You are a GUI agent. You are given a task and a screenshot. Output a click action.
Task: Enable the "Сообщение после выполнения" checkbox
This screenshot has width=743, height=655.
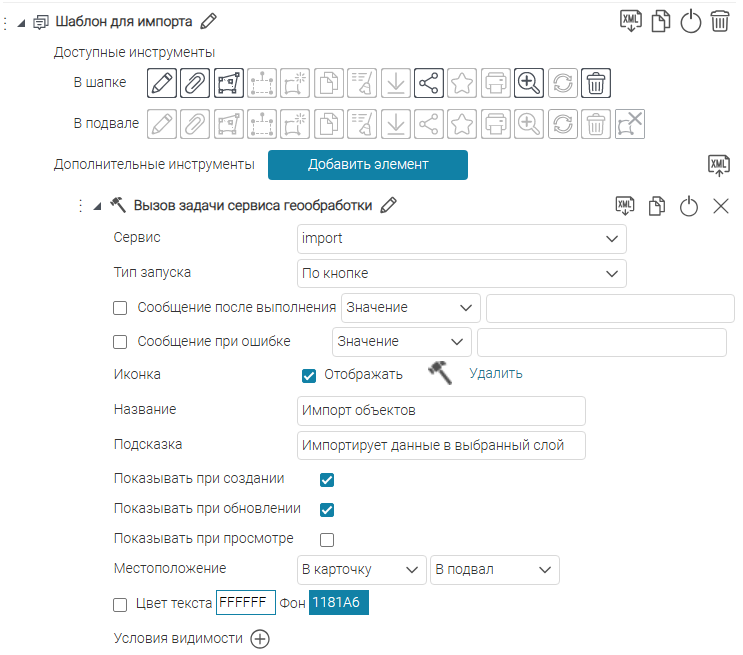[x=121, y=308]
